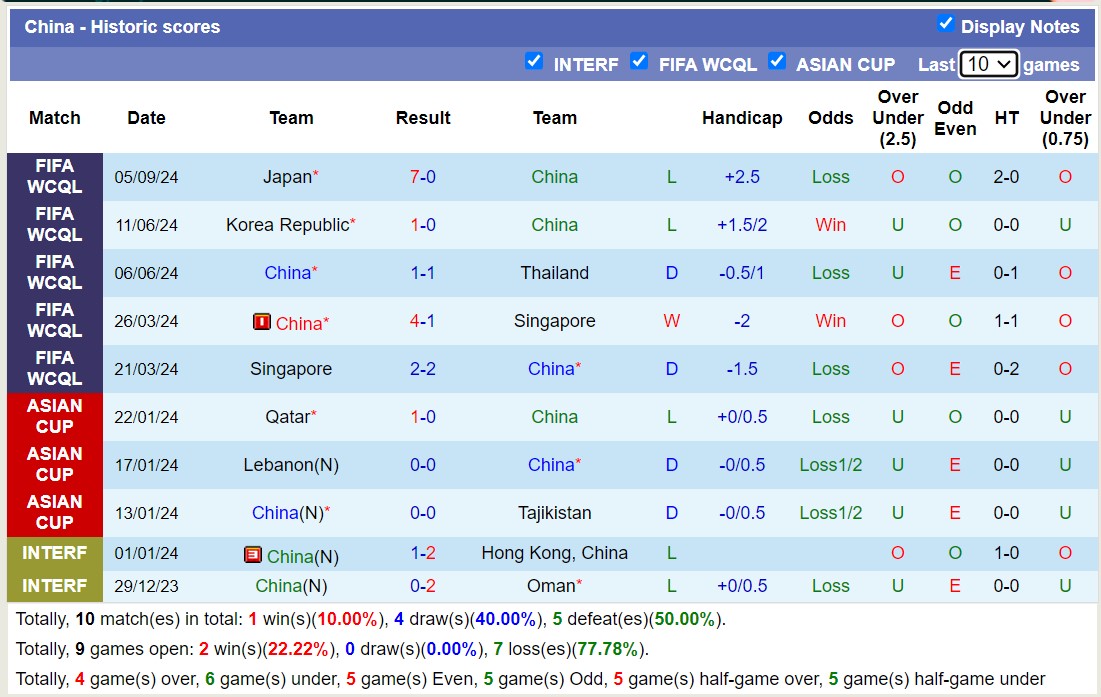1101x697 pixels.
Task: Click the ASIAN CUP label in the 22/01/24 row
Action: pyautogui.click(x=55, y=417)
